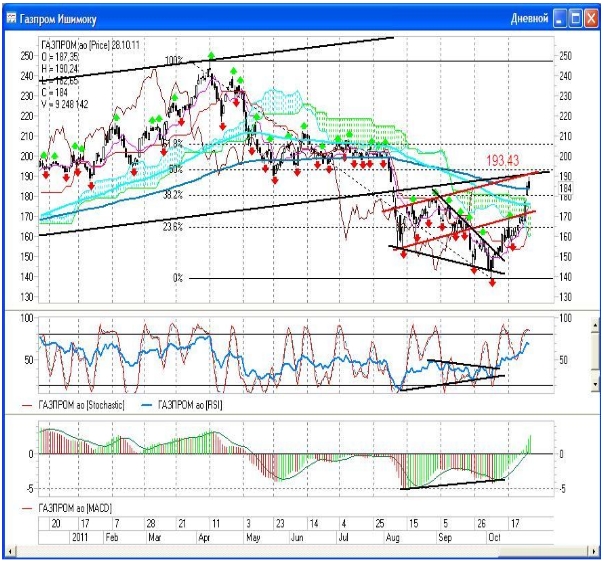Click the Apr month label on time axis

click(204, 537)
